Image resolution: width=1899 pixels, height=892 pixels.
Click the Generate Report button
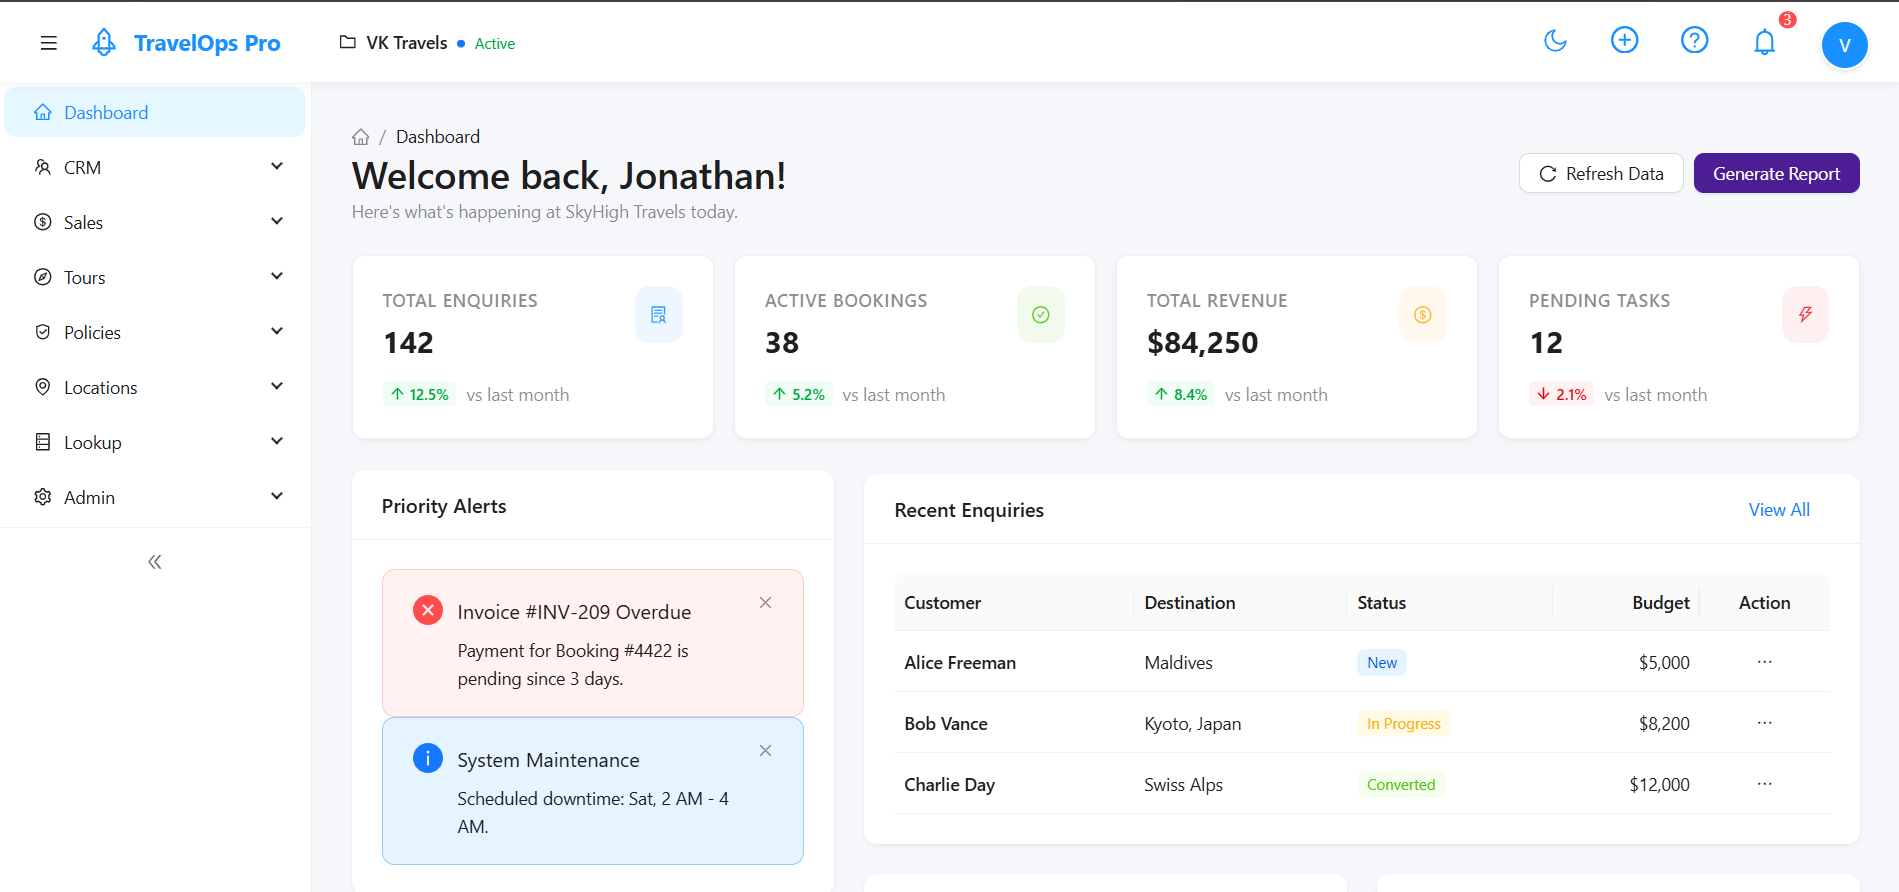(1776, 173)
